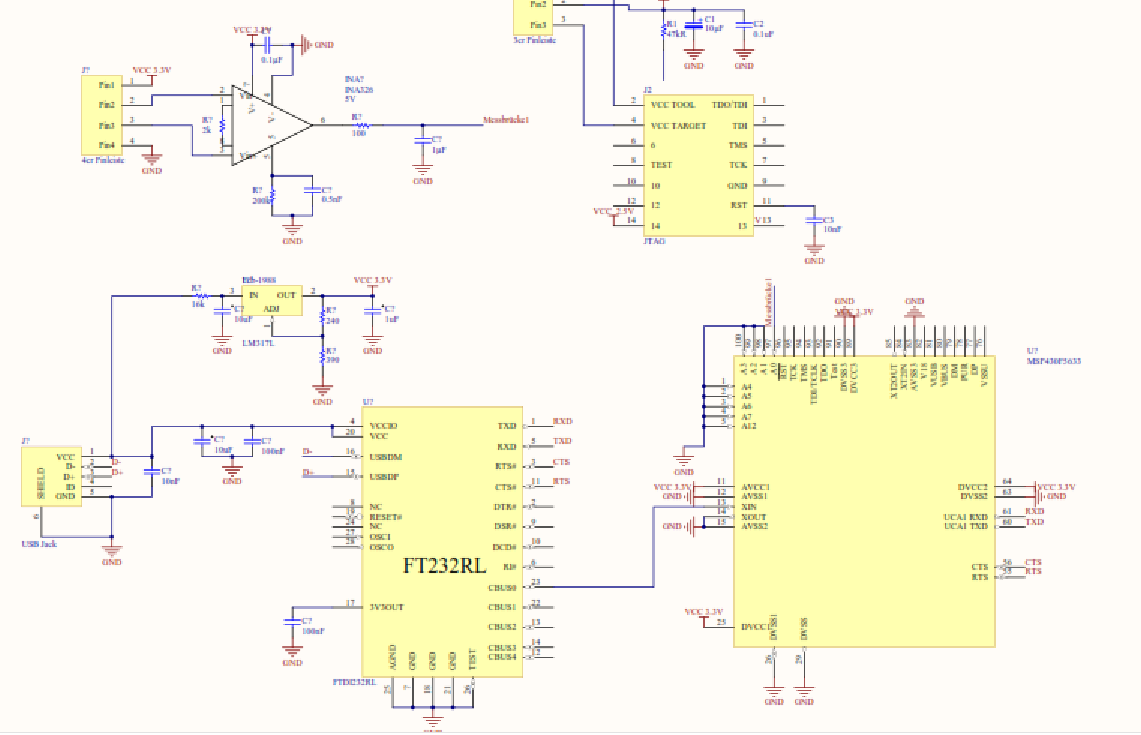
Task: Select the 100nF capacitor on the VCCIO rail
Action: [x=252, y=442]
